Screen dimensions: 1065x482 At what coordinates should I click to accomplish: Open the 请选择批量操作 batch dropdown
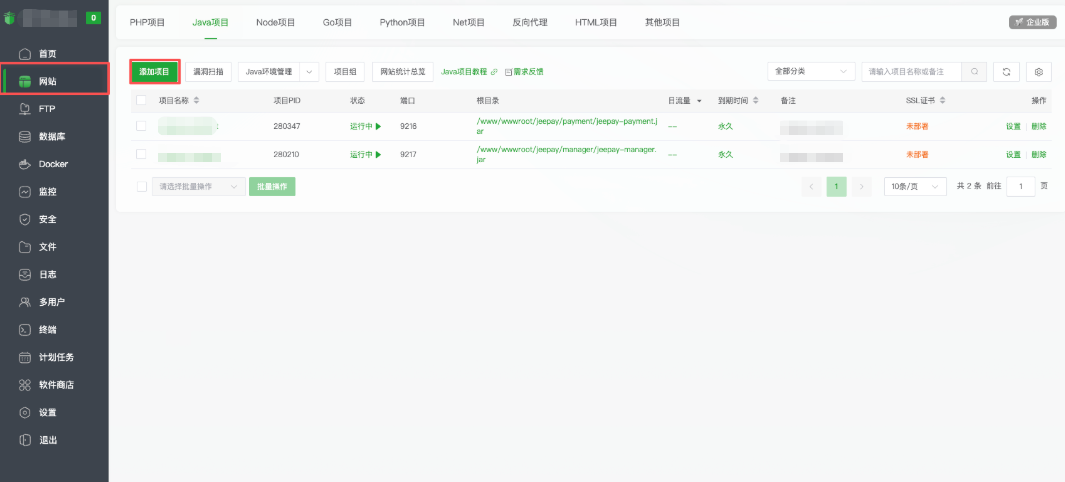coord(199,187)
